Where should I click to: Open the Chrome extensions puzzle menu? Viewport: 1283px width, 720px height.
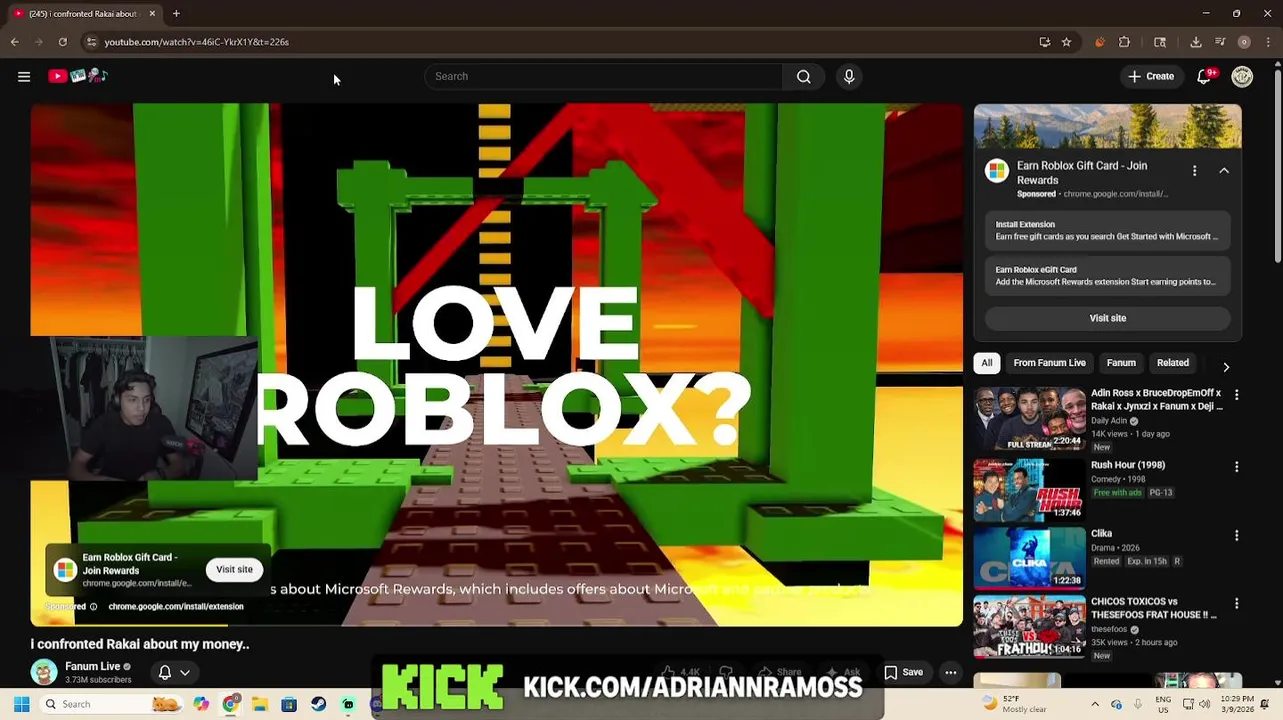click(x=1124, y=42)
